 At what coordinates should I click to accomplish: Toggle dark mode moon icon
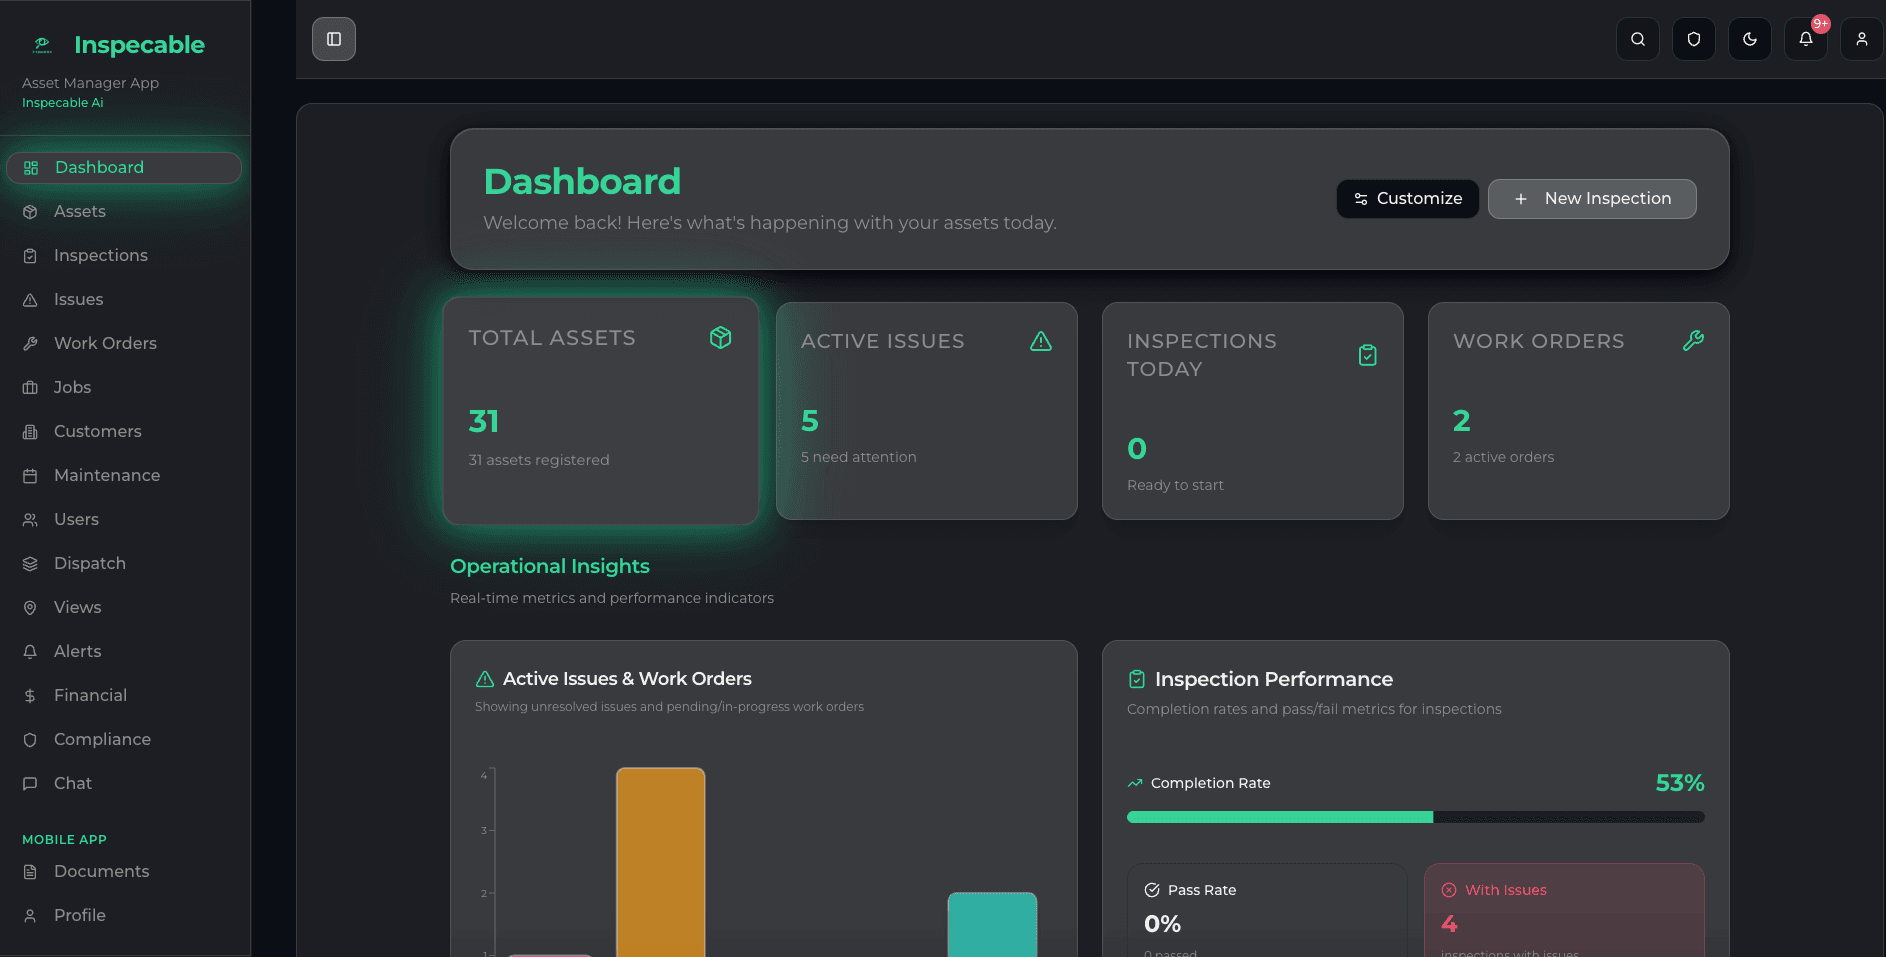coord(1750,39)
